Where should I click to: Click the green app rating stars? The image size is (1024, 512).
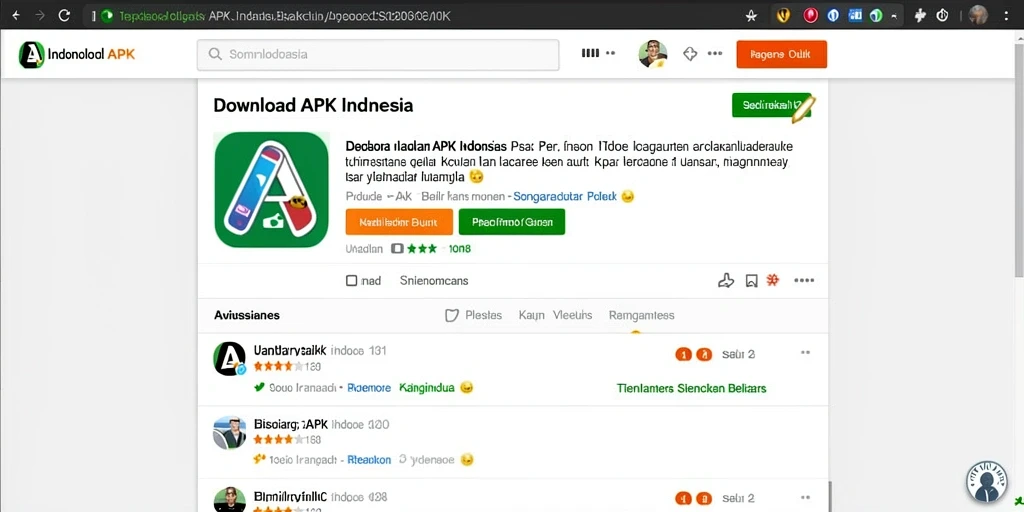422,249
